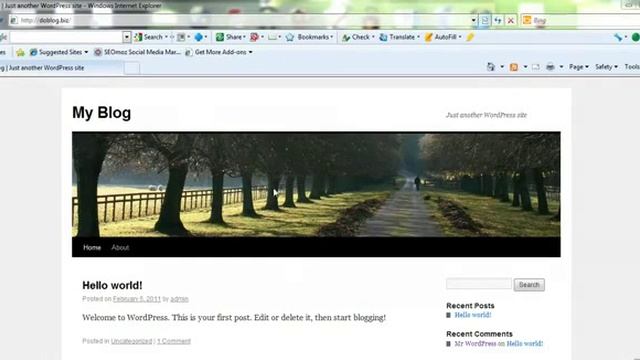Image resolution: width=640 pixels, height=360 pixels.
Task: Expand the Bookmarks dropdown arrow
Action: 332,37
